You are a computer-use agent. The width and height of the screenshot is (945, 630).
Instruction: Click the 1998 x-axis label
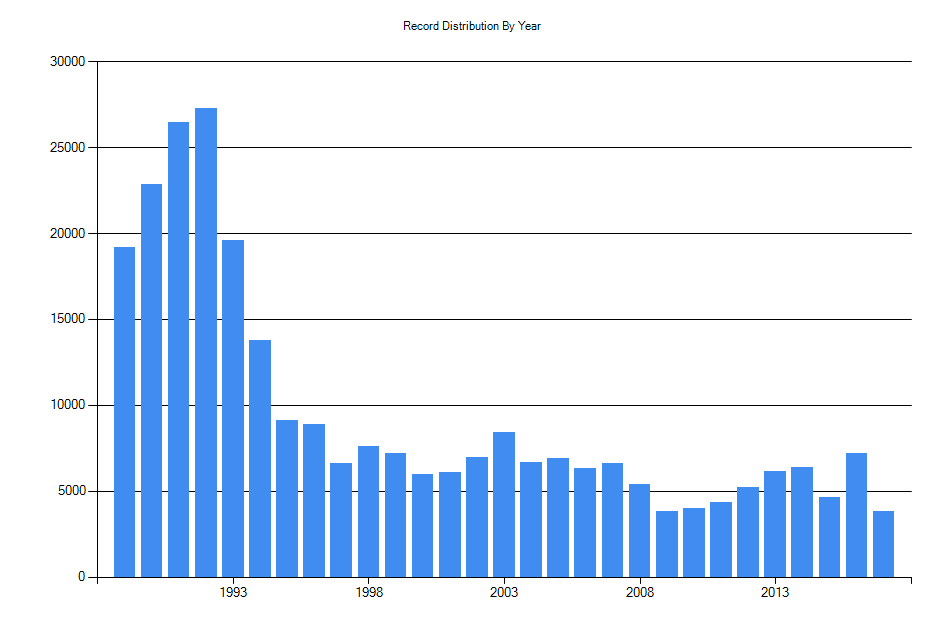click(x=369, y=593)
